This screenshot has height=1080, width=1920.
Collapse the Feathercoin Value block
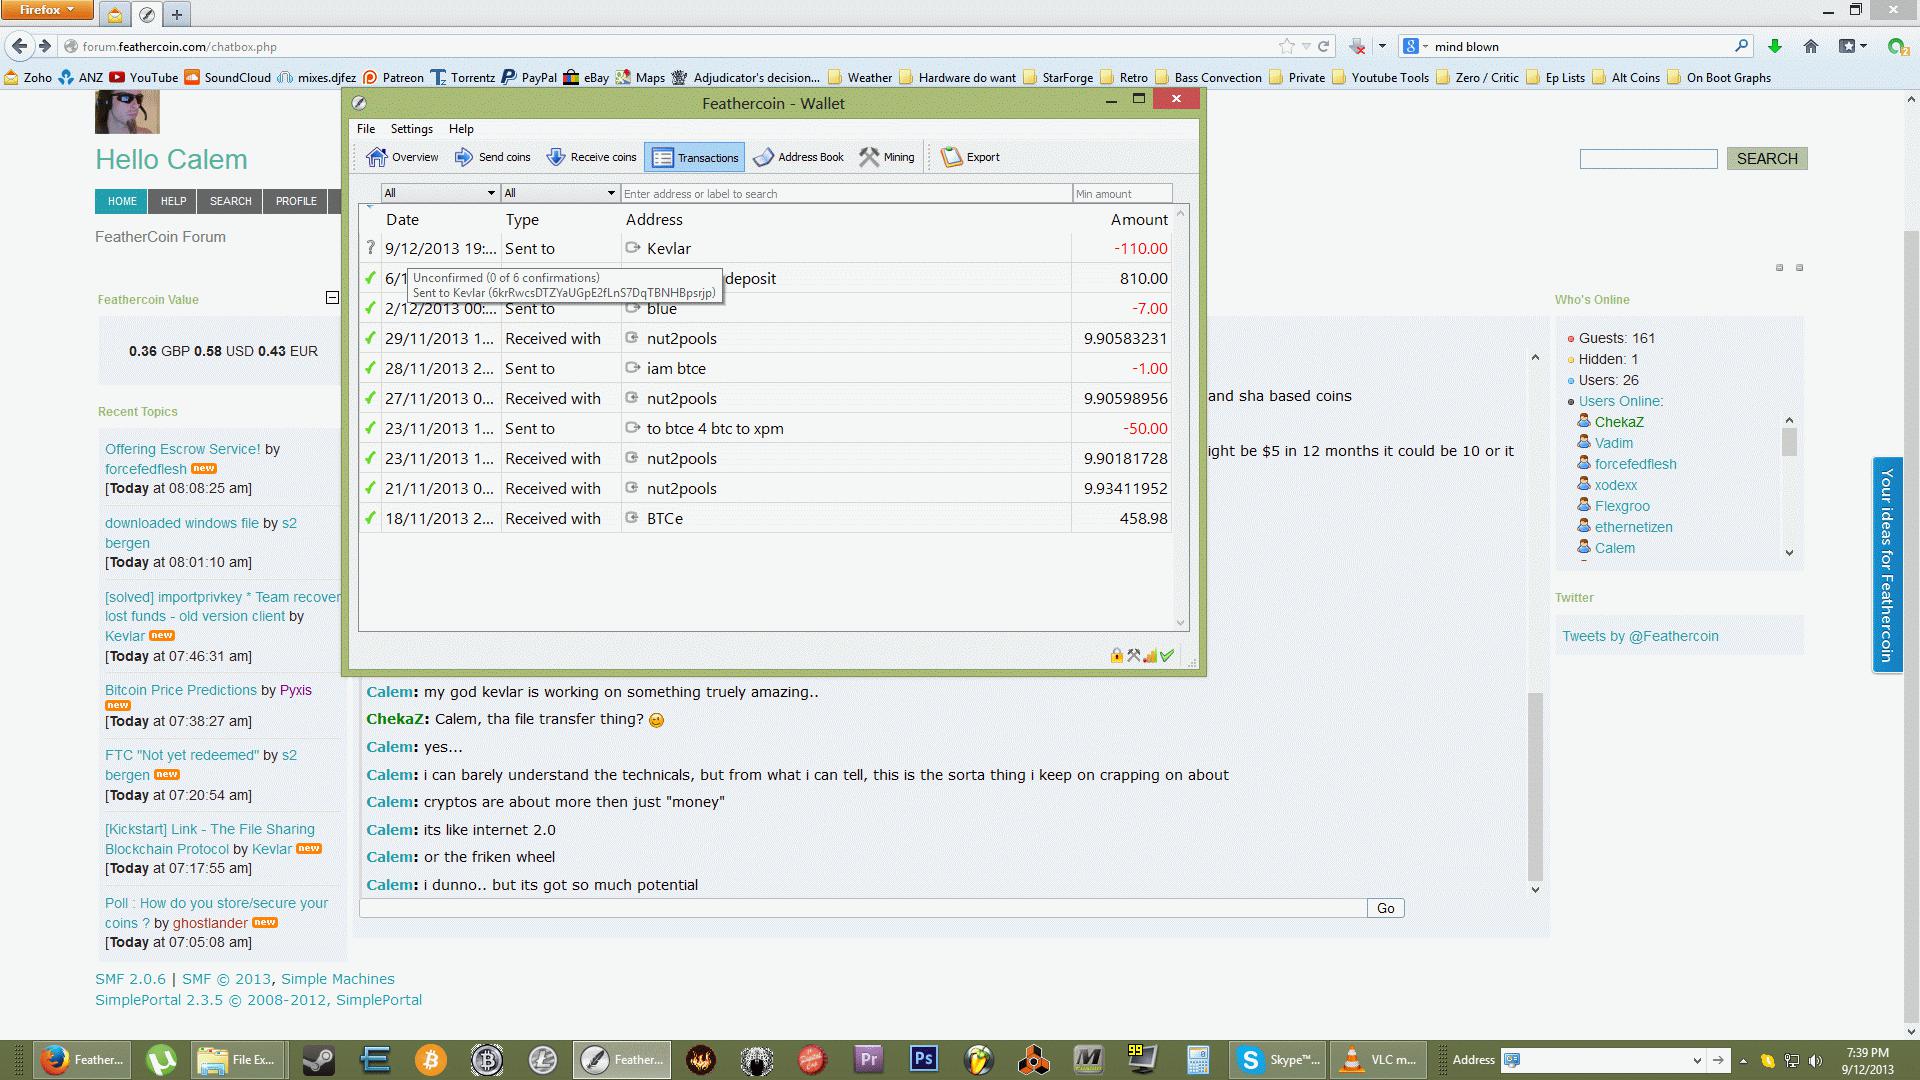[332, 297]
